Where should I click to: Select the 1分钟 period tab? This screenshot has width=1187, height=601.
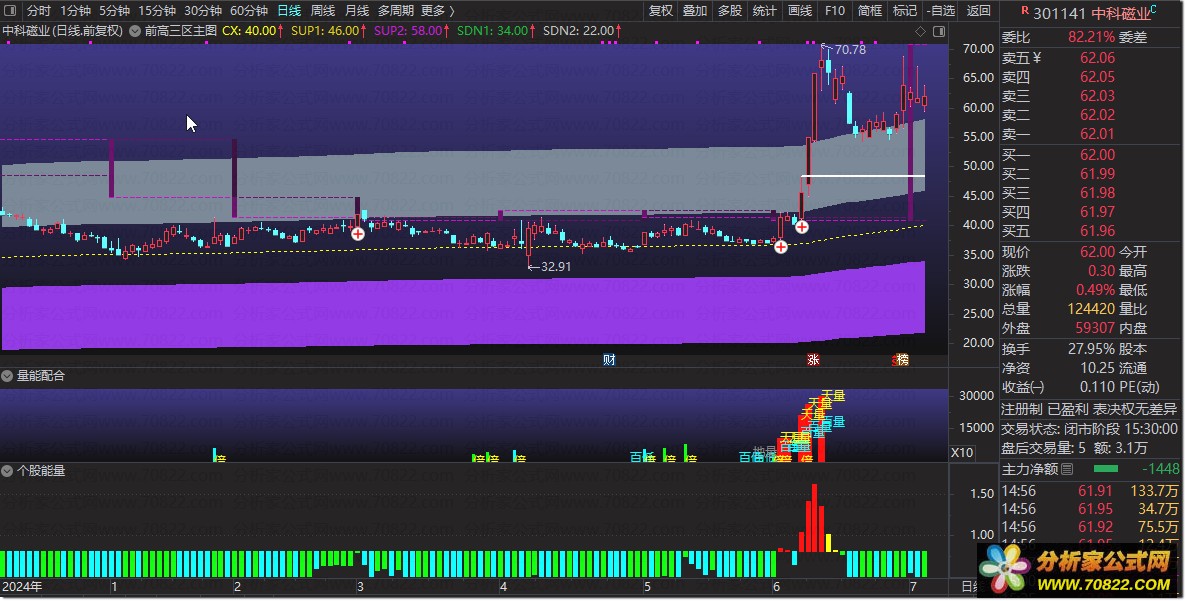tap(75, 11)
